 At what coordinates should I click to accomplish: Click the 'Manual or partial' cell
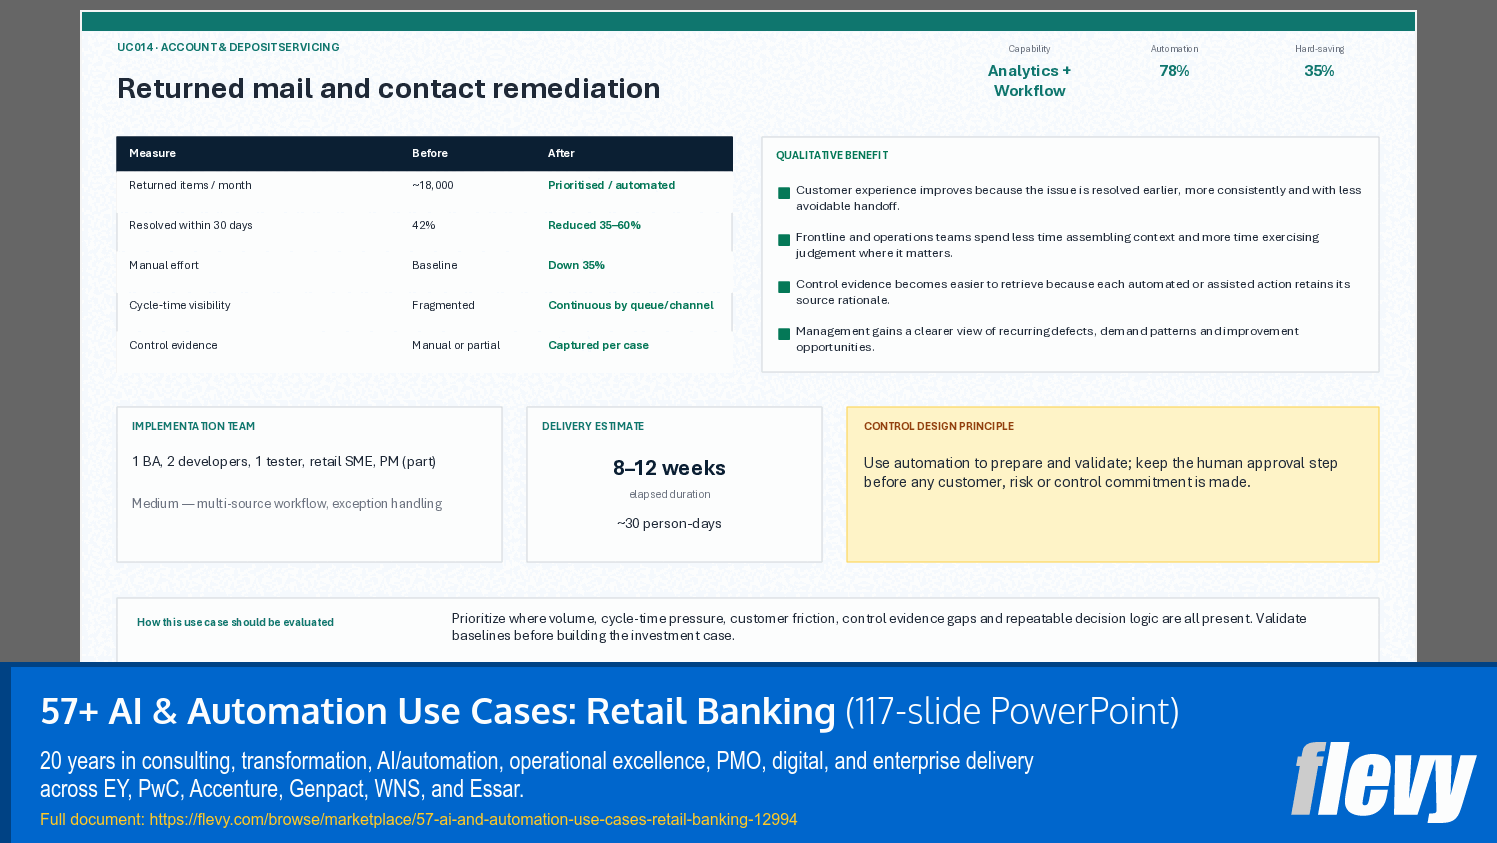(x=456, y=345)
